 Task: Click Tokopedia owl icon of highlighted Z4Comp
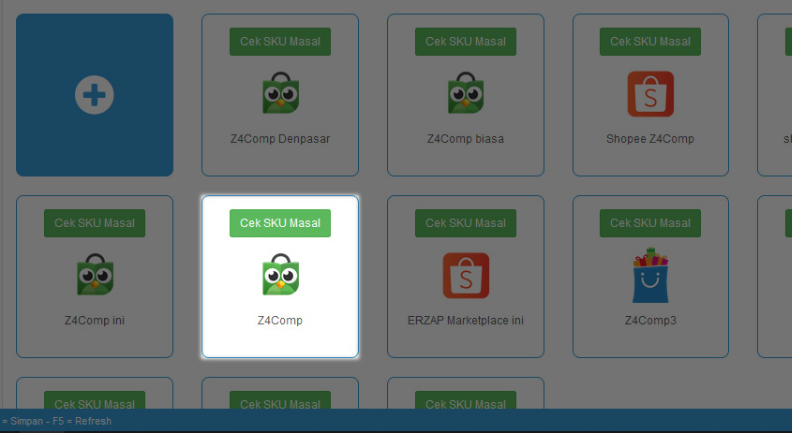coord(280,275)
